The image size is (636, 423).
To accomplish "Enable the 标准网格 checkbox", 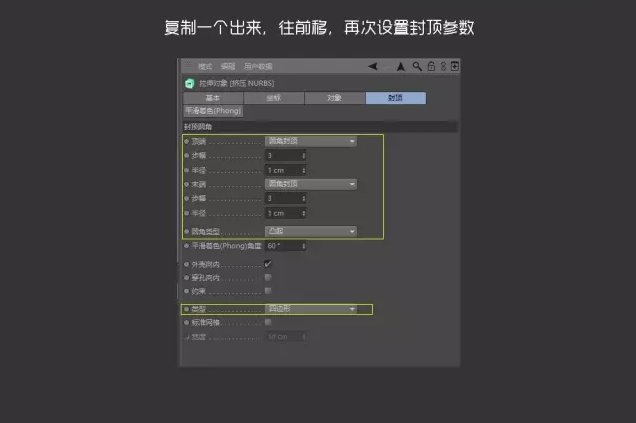I will [x=268, y=322].
